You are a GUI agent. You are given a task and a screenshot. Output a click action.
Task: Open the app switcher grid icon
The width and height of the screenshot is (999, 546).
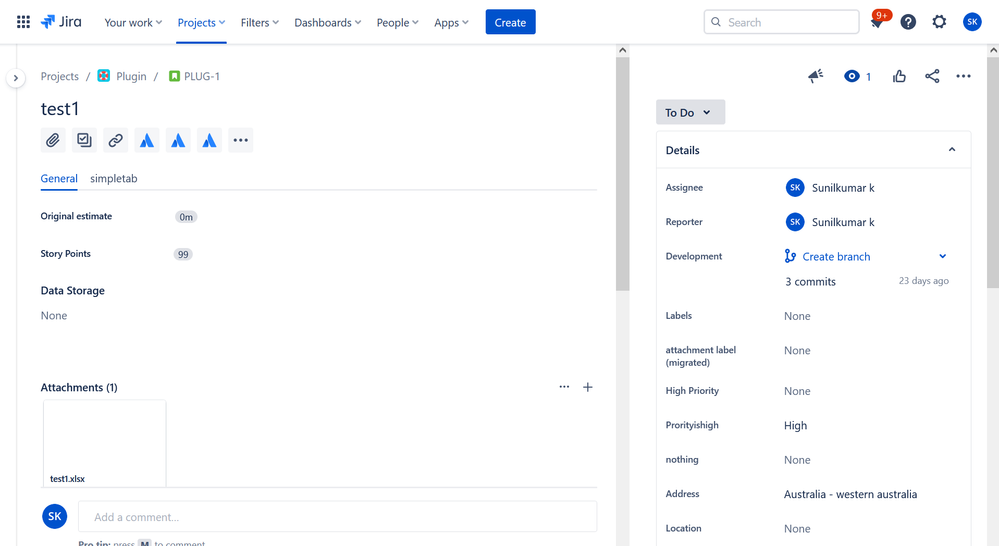point(24,22)
